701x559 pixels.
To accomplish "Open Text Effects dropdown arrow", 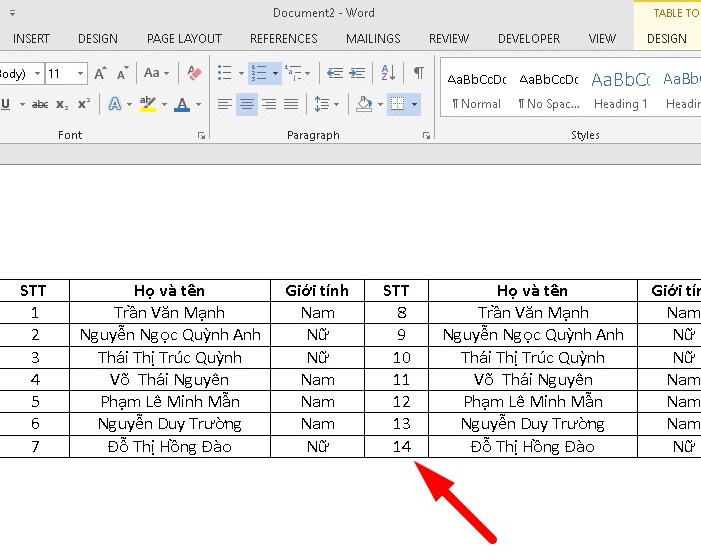I will tap(129, 105).
